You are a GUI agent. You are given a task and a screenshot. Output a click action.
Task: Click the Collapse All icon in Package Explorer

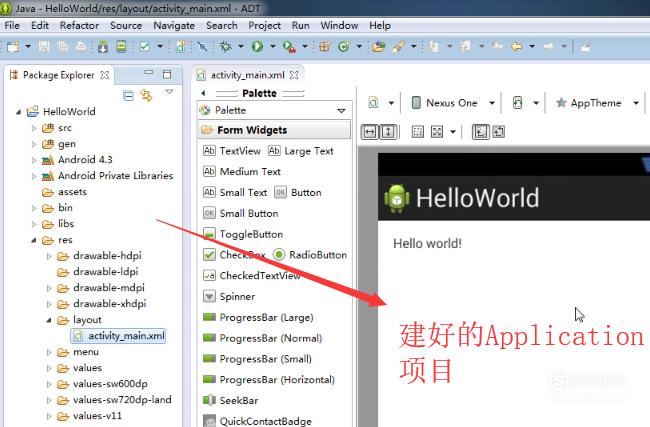pos(128,95)
